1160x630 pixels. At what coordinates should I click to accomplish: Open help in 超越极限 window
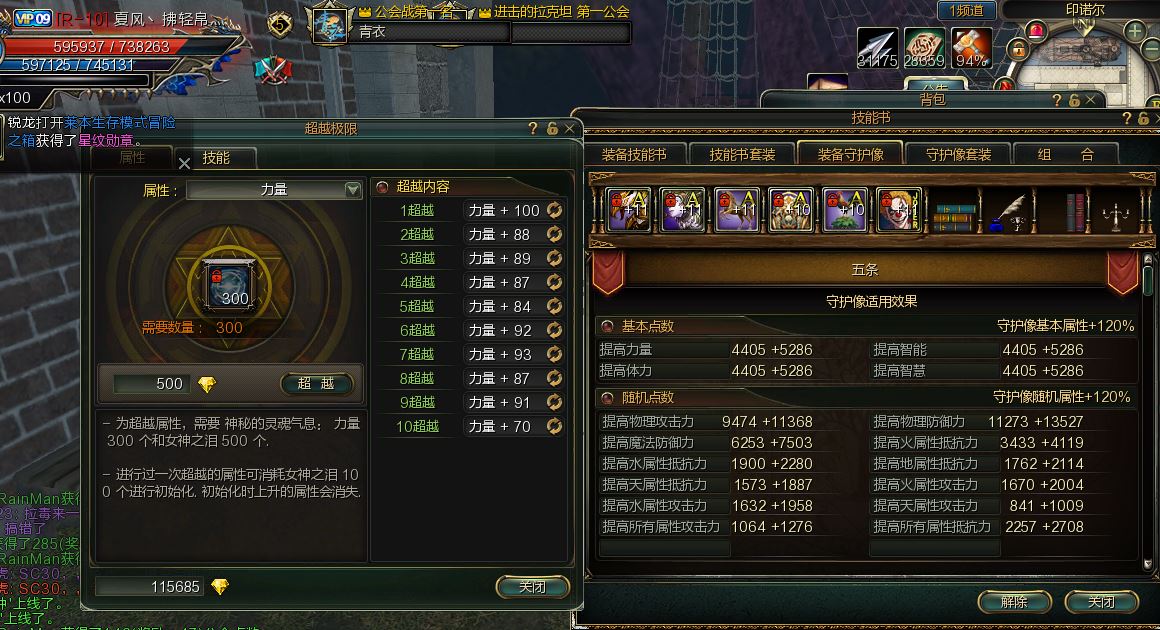[x=533, y=128]
